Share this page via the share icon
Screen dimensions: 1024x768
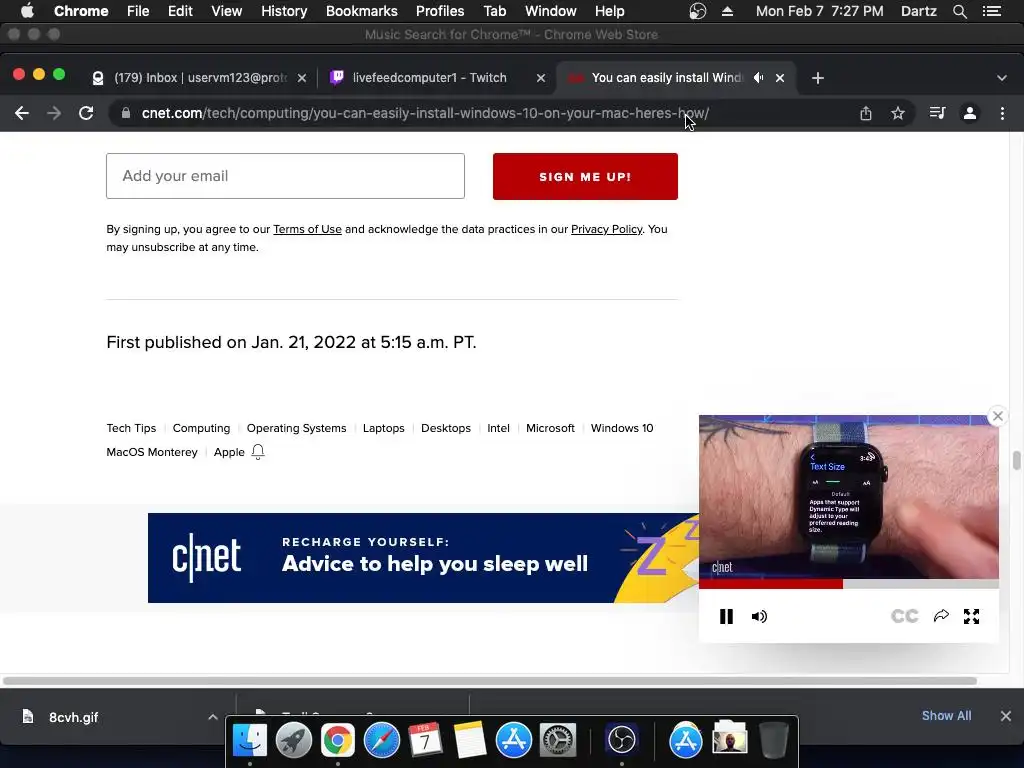[866, 113]
